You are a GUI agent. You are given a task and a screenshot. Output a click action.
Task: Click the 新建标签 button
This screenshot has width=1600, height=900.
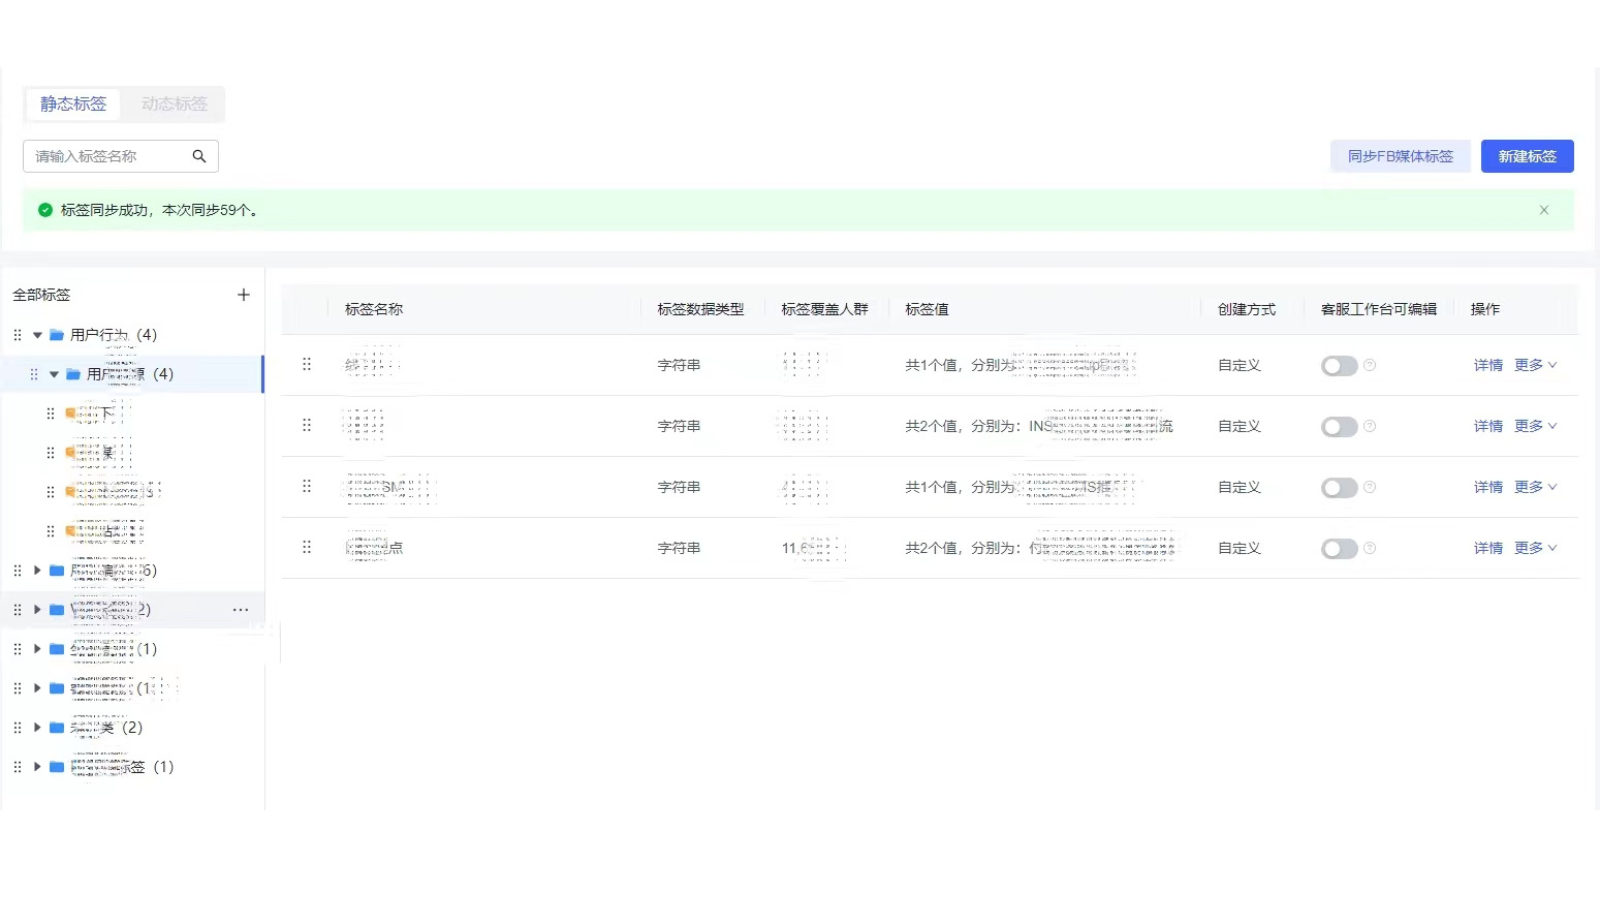[1527, 156]
